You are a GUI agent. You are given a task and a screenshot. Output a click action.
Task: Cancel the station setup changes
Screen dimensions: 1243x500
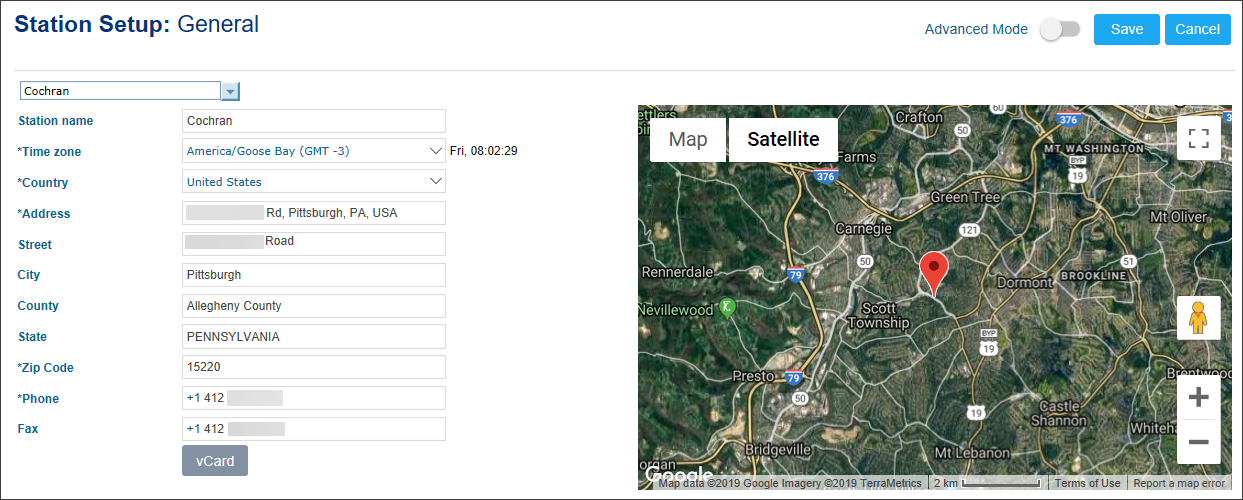(x=1197, y=30)
